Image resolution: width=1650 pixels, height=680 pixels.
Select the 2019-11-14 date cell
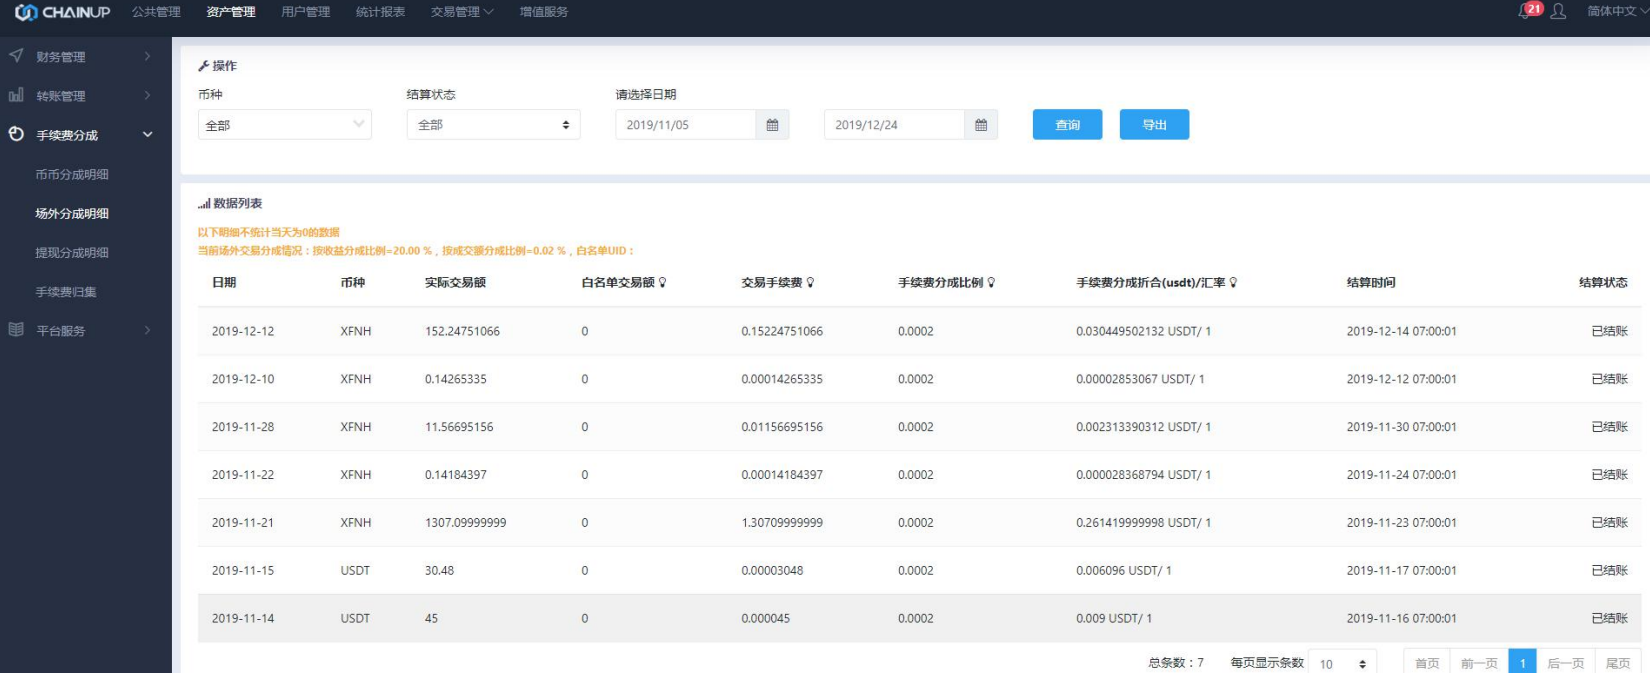click(x=243, y=619)
